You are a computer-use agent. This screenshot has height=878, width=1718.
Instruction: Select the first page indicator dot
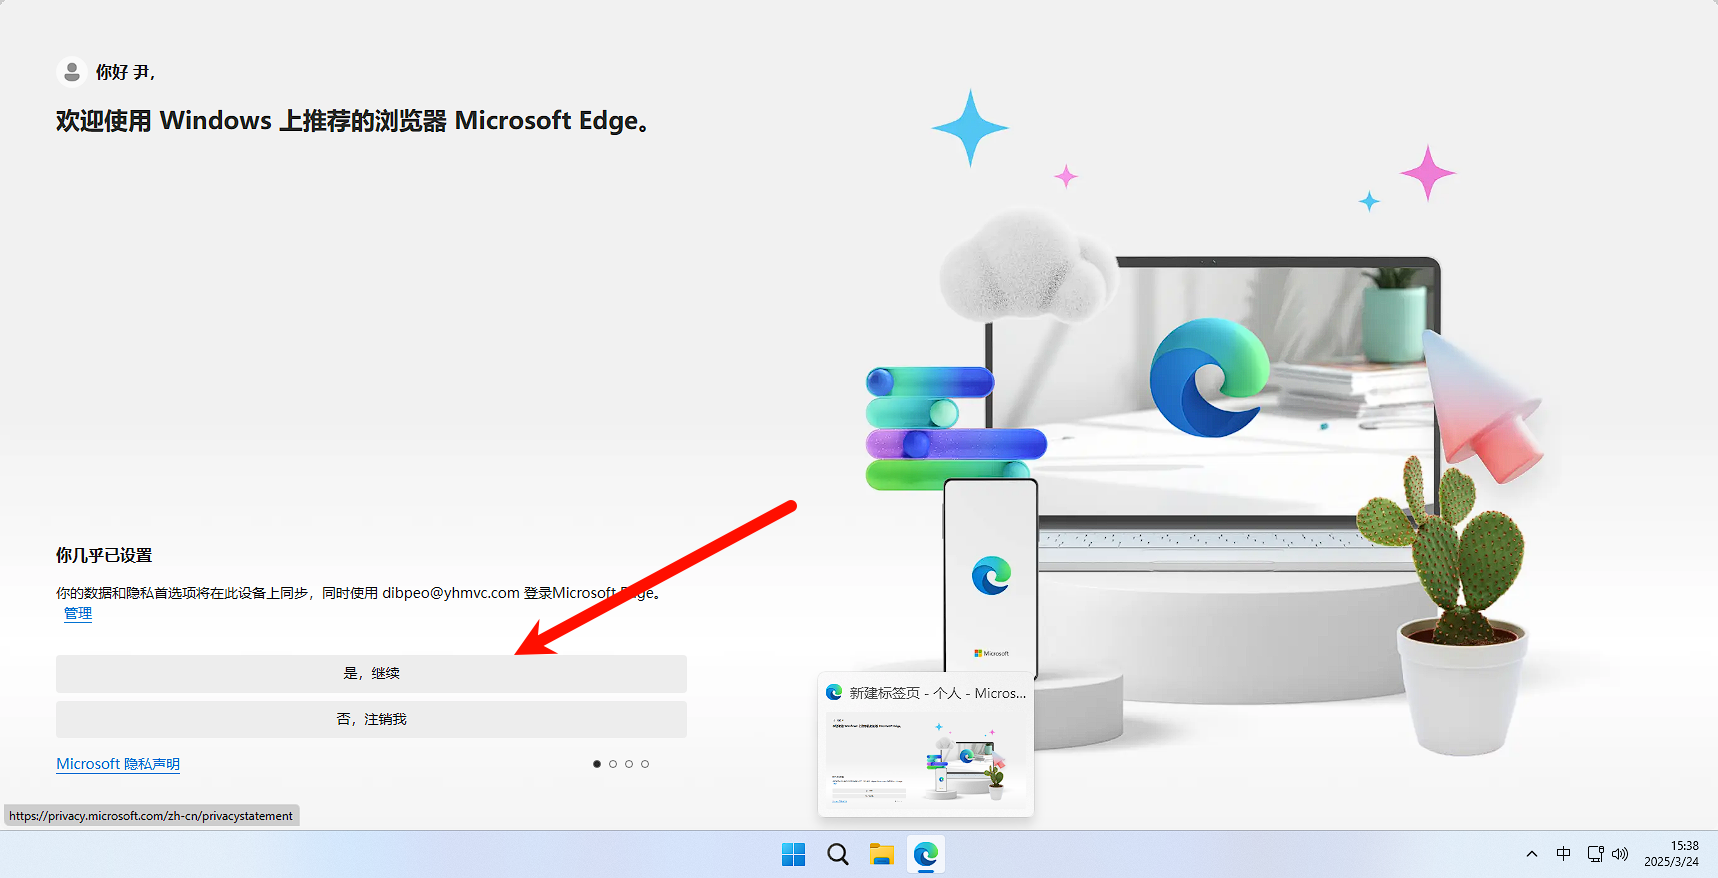[597, 764]
